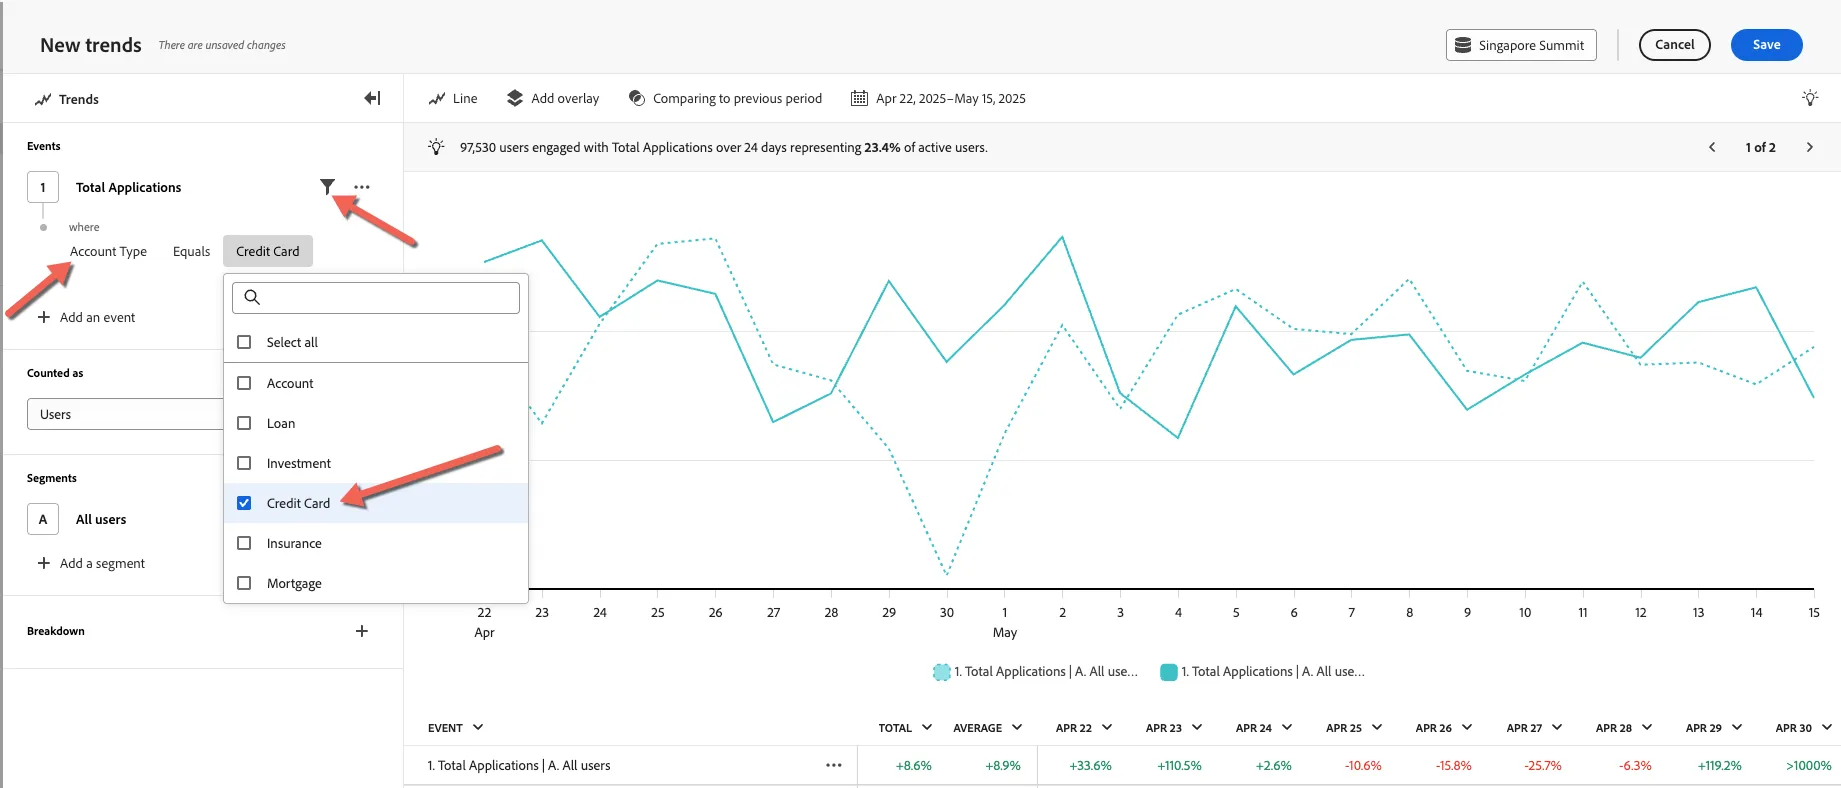Cancel the unsaved changes
The height and width of the screenshot is (788, 1841).
1675,45
